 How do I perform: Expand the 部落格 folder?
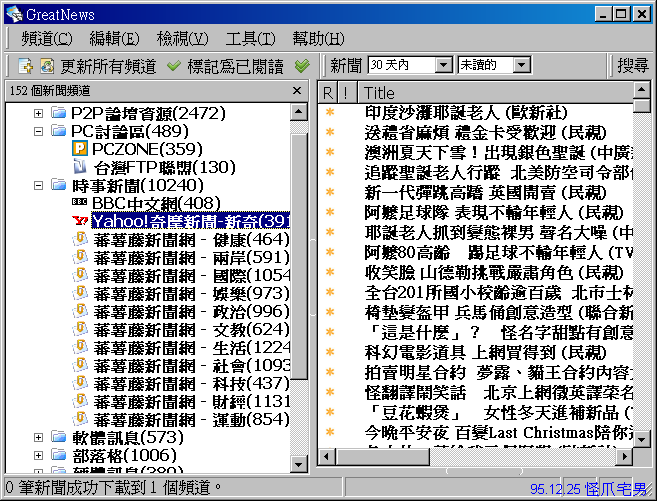tap(39, 455)
